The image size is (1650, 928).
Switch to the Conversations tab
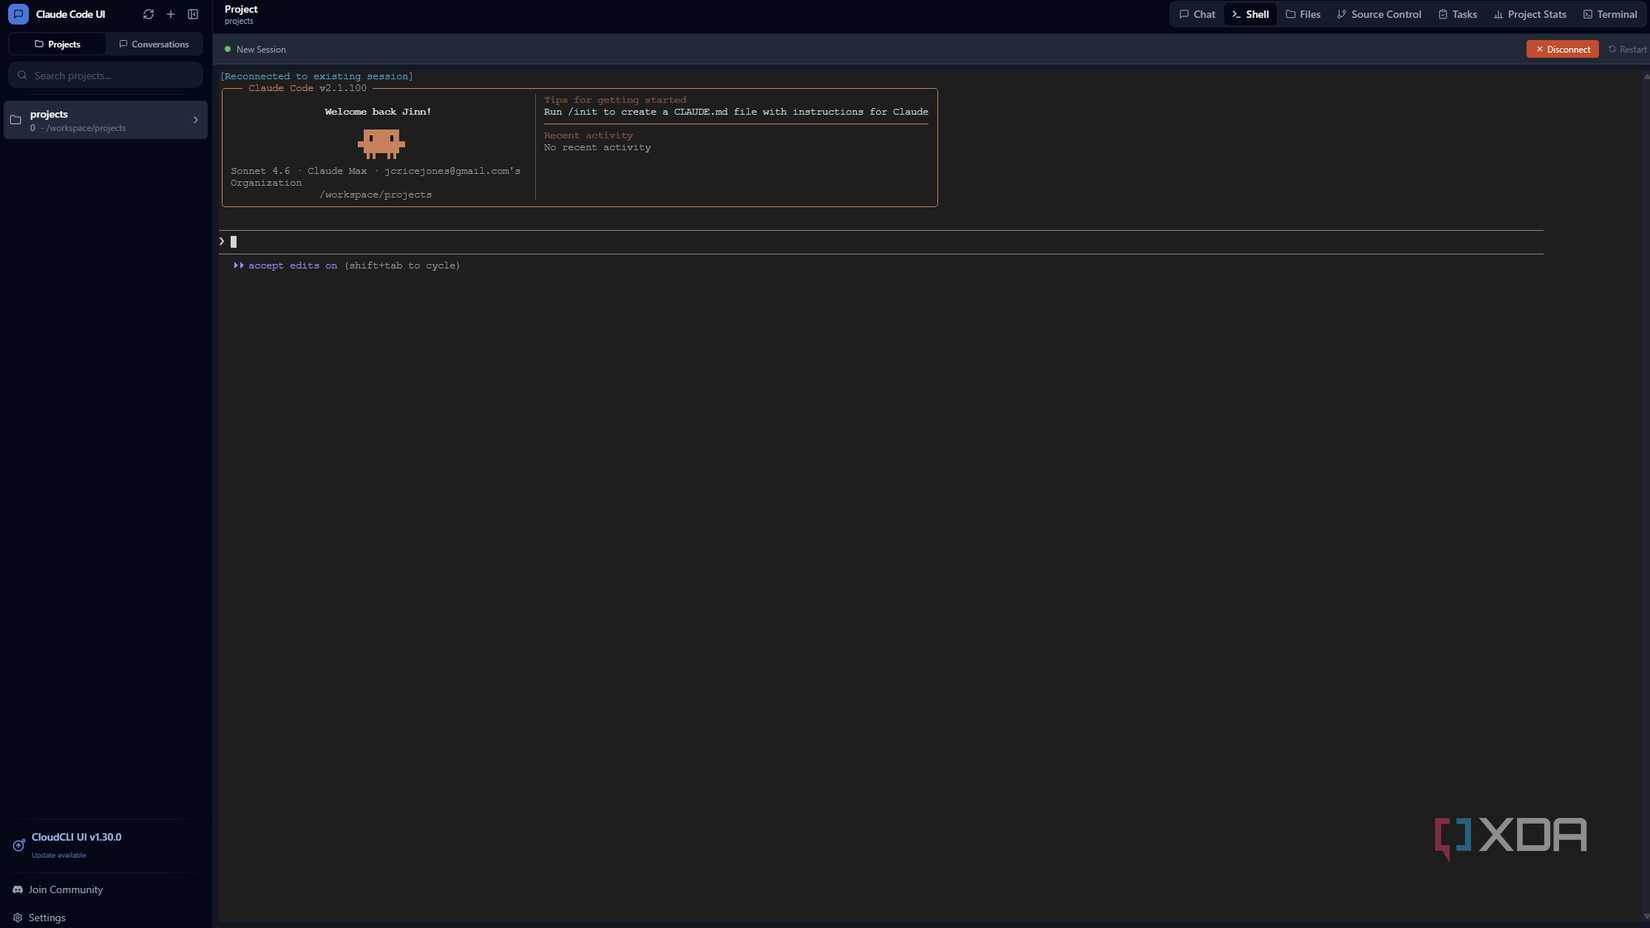click(155, 44)
